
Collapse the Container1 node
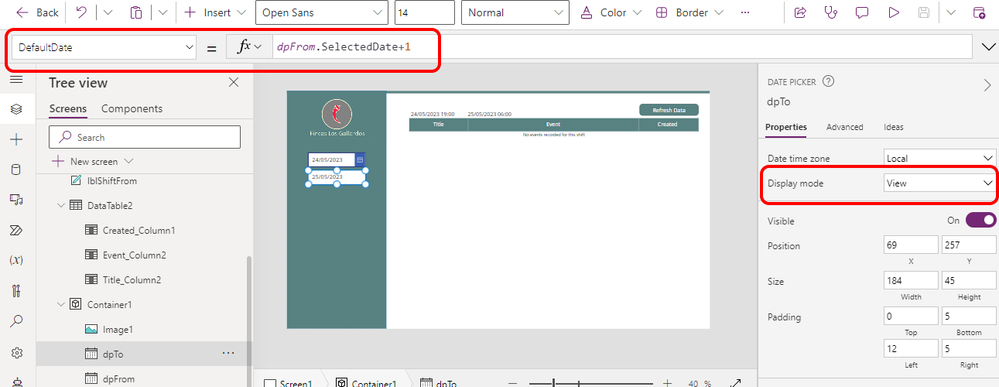coord(61,305)
